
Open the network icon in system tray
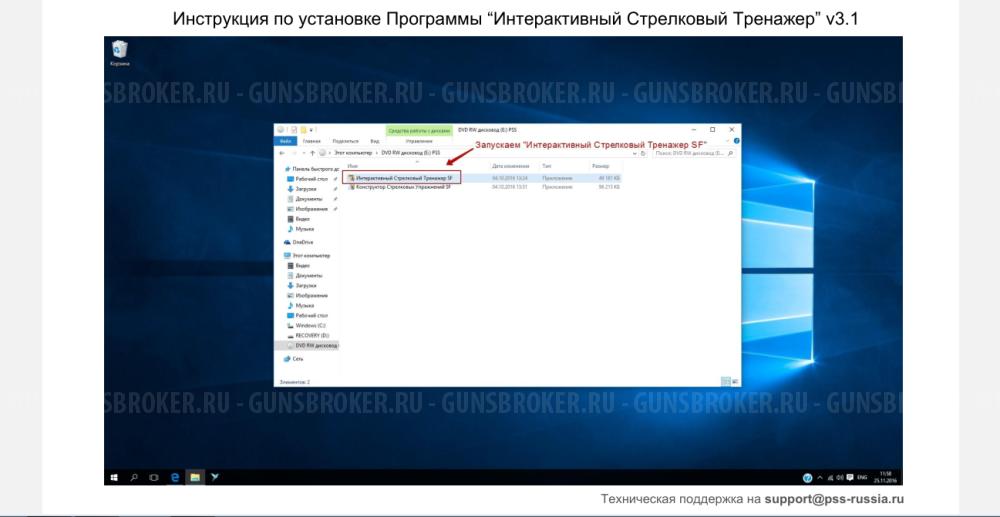pyautogui.click(x=830, y=477)
